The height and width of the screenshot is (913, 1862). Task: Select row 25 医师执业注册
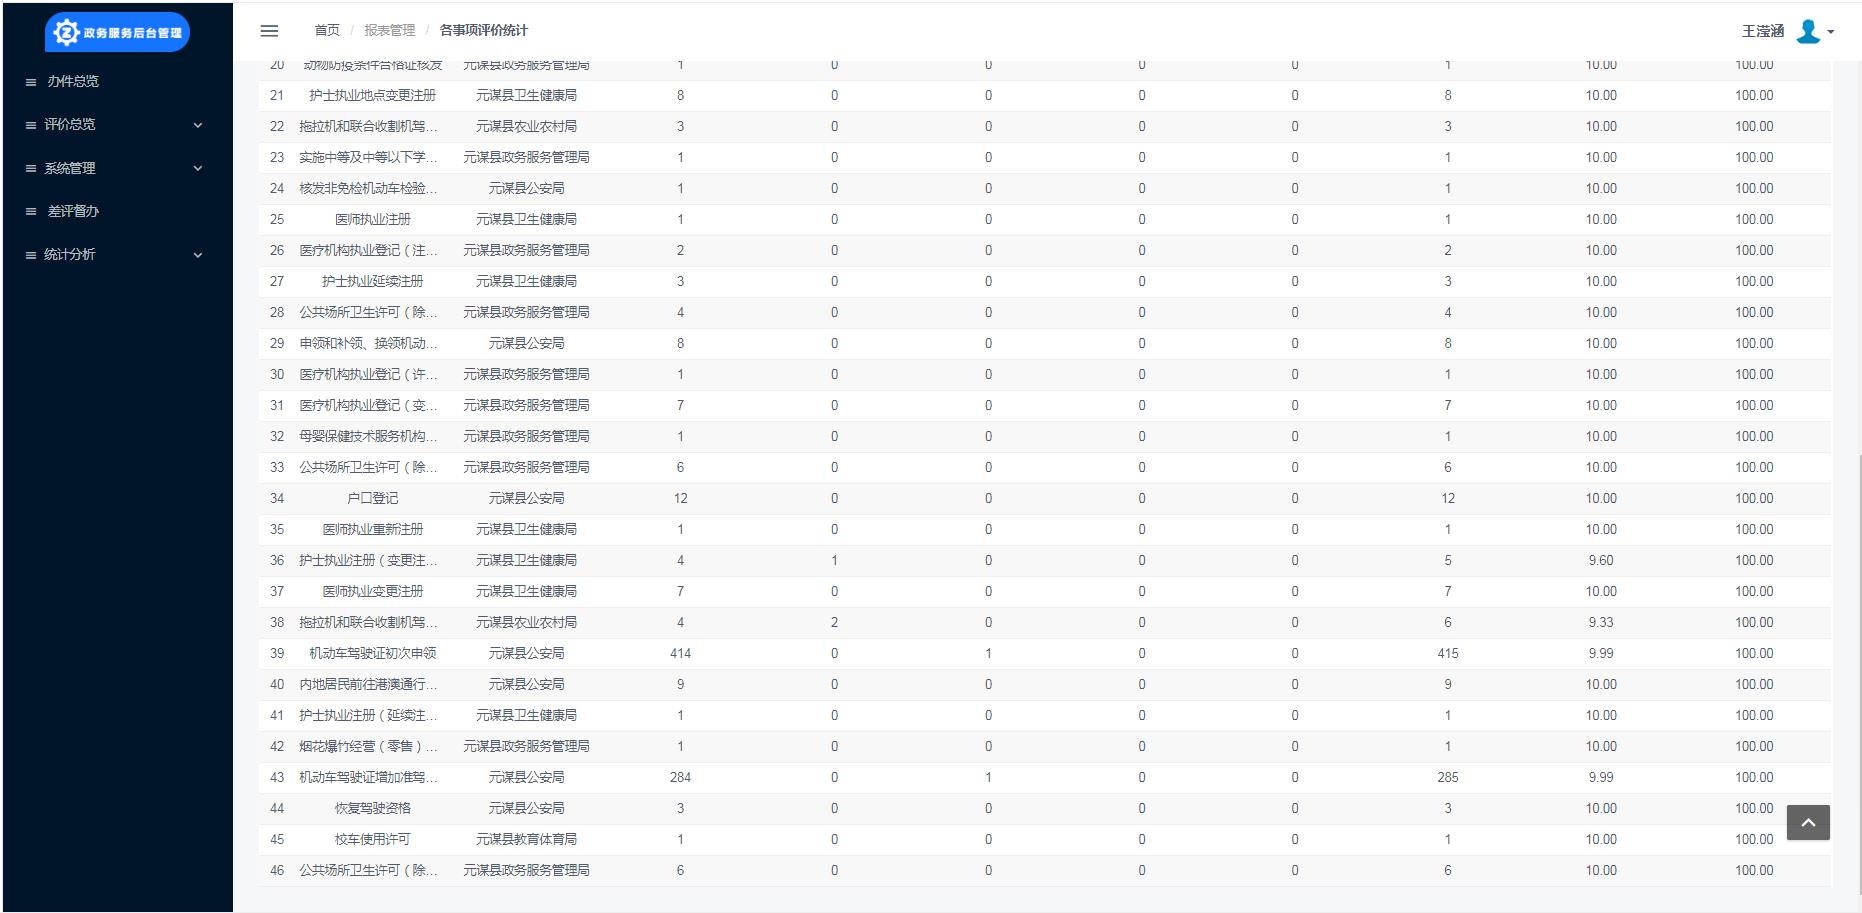pos(1045,220)
